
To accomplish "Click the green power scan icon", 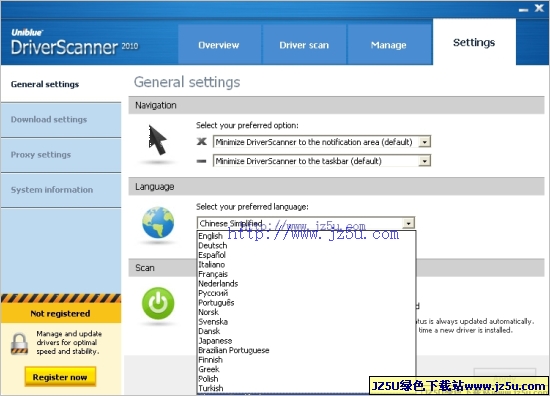I will (x=158, y=303).
